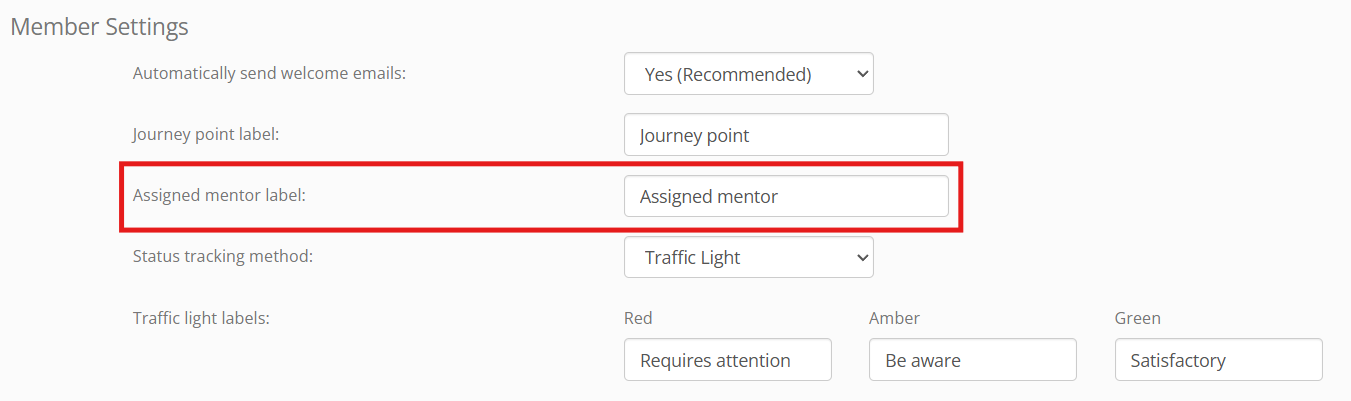The height and width of the screenshot is (401, 1351).
Task: Select the Amber 'Be aware' input field
Action: pos(972,360)
